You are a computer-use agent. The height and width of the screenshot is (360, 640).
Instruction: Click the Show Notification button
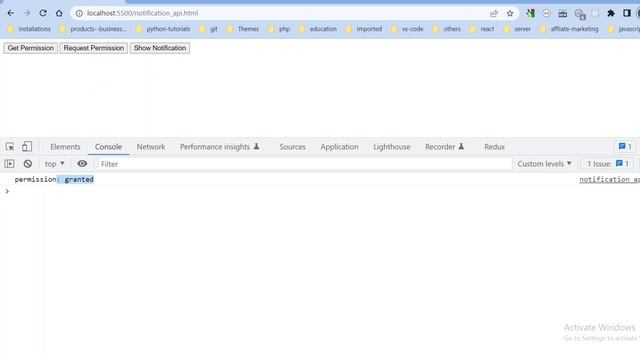pos(160,48)
